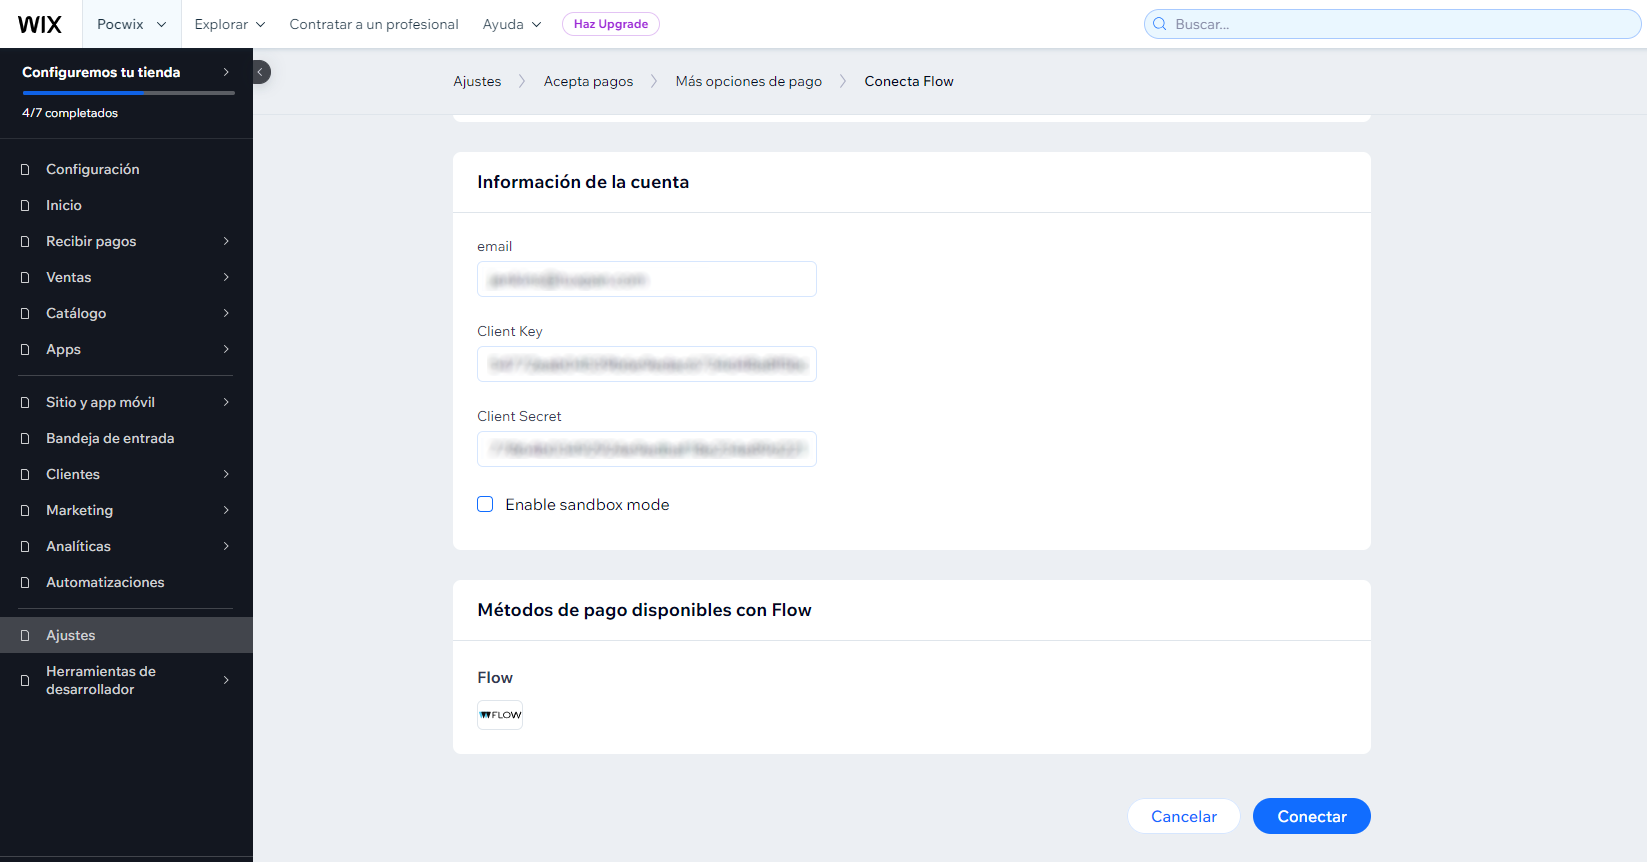Screen dimensions: 1647x862
Task: Click the Bandeja de entrada icon
Action: [x=25, y=439]
